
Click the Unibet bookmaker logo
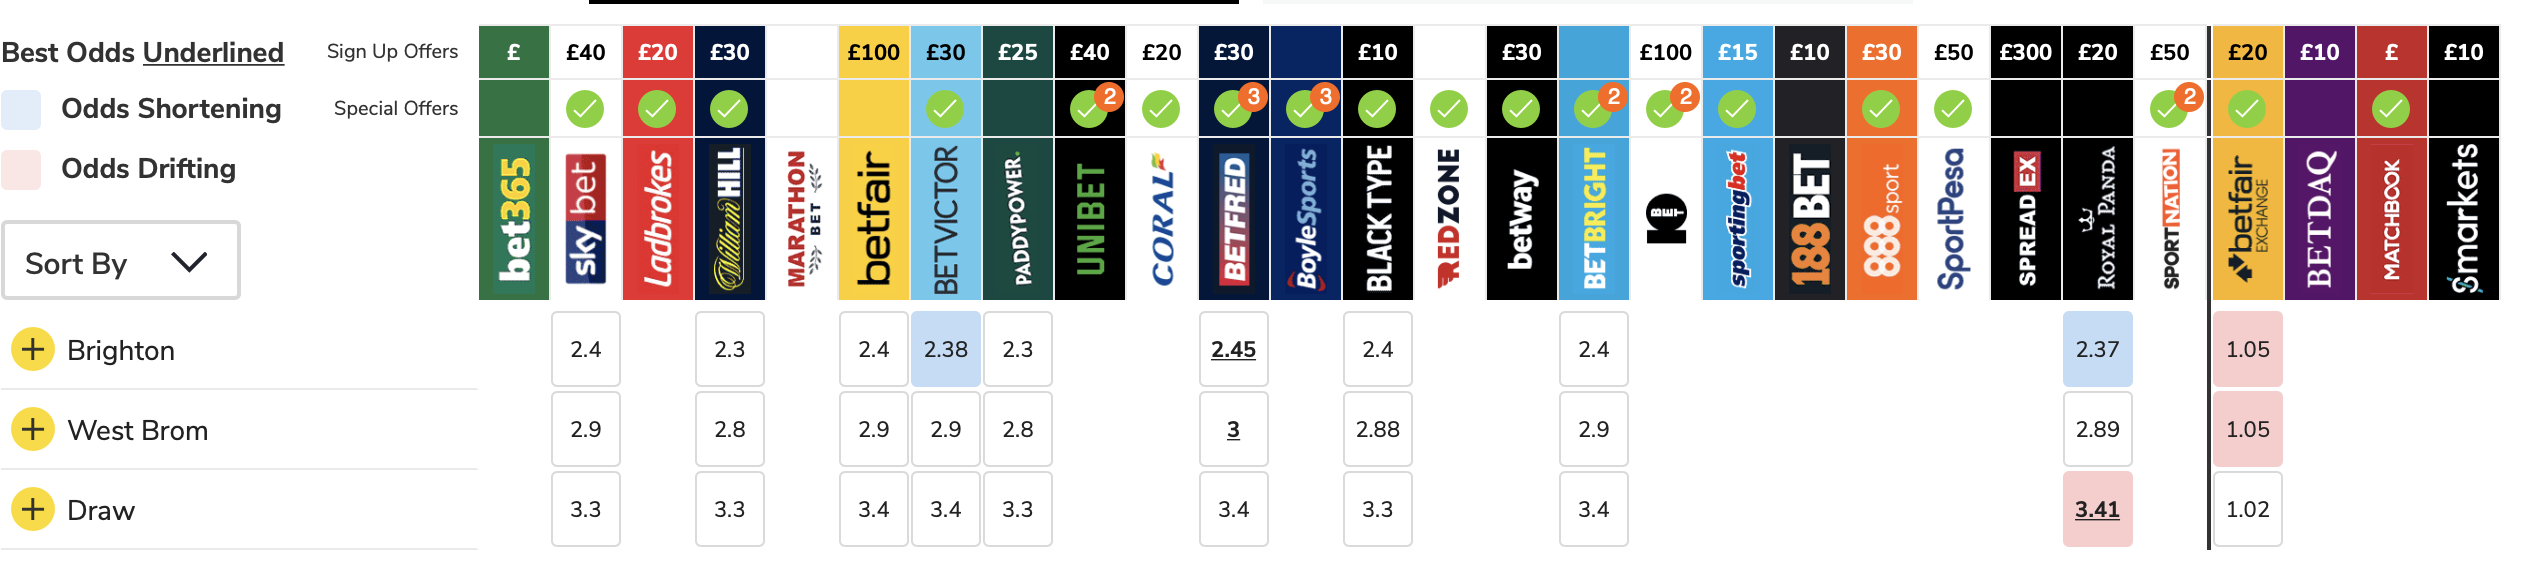pos(1090,219)
